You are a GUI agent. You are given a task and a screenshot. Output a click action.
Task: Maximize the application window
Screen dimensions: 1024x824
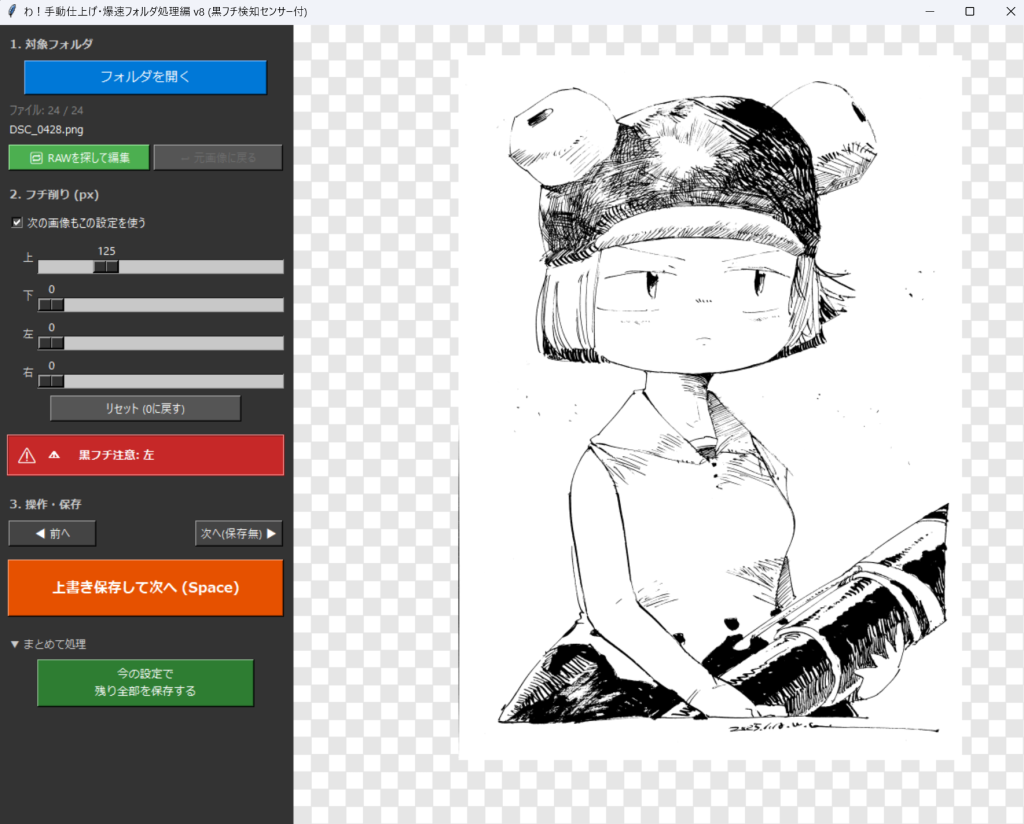[969, 11]
